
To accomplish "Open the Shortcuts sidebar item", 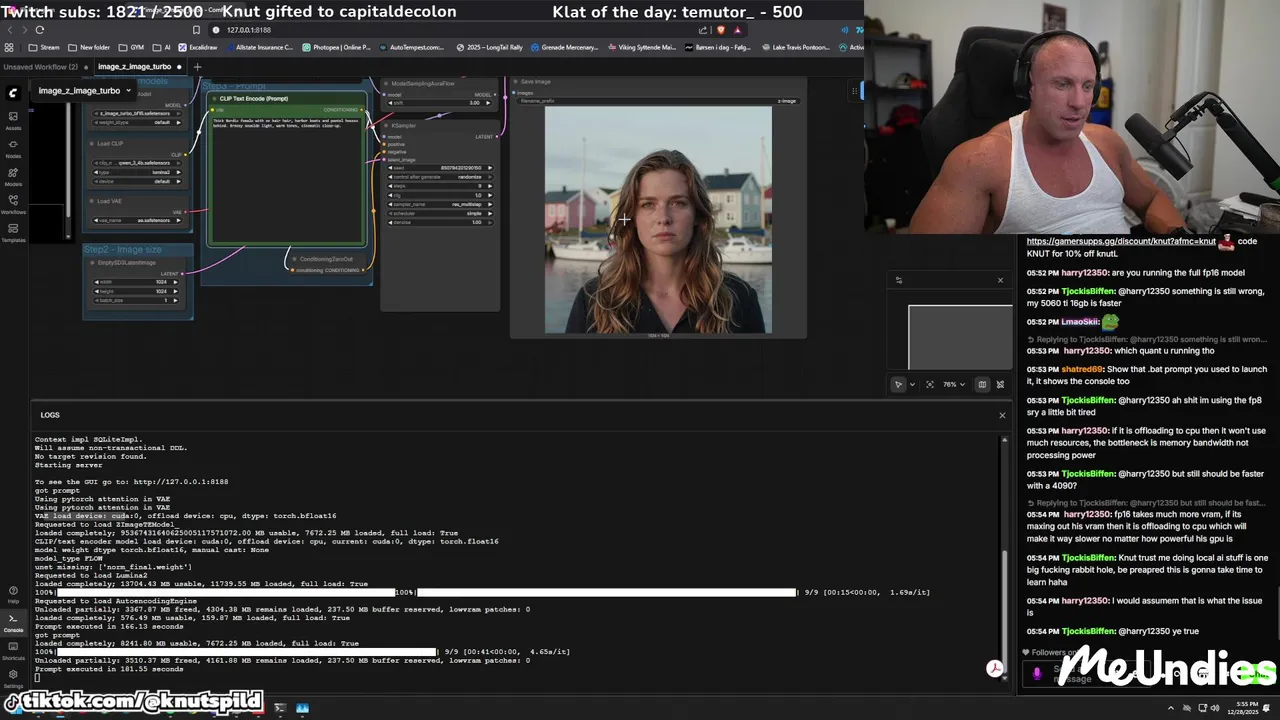I will (13, 650).
